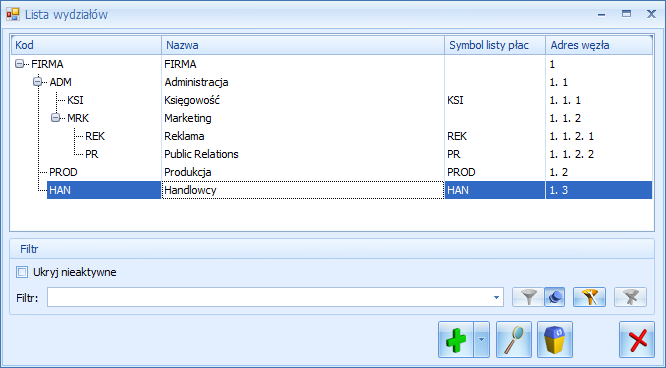Open the Filtr combo box dropdown arrow

click(x=496, y=297)
